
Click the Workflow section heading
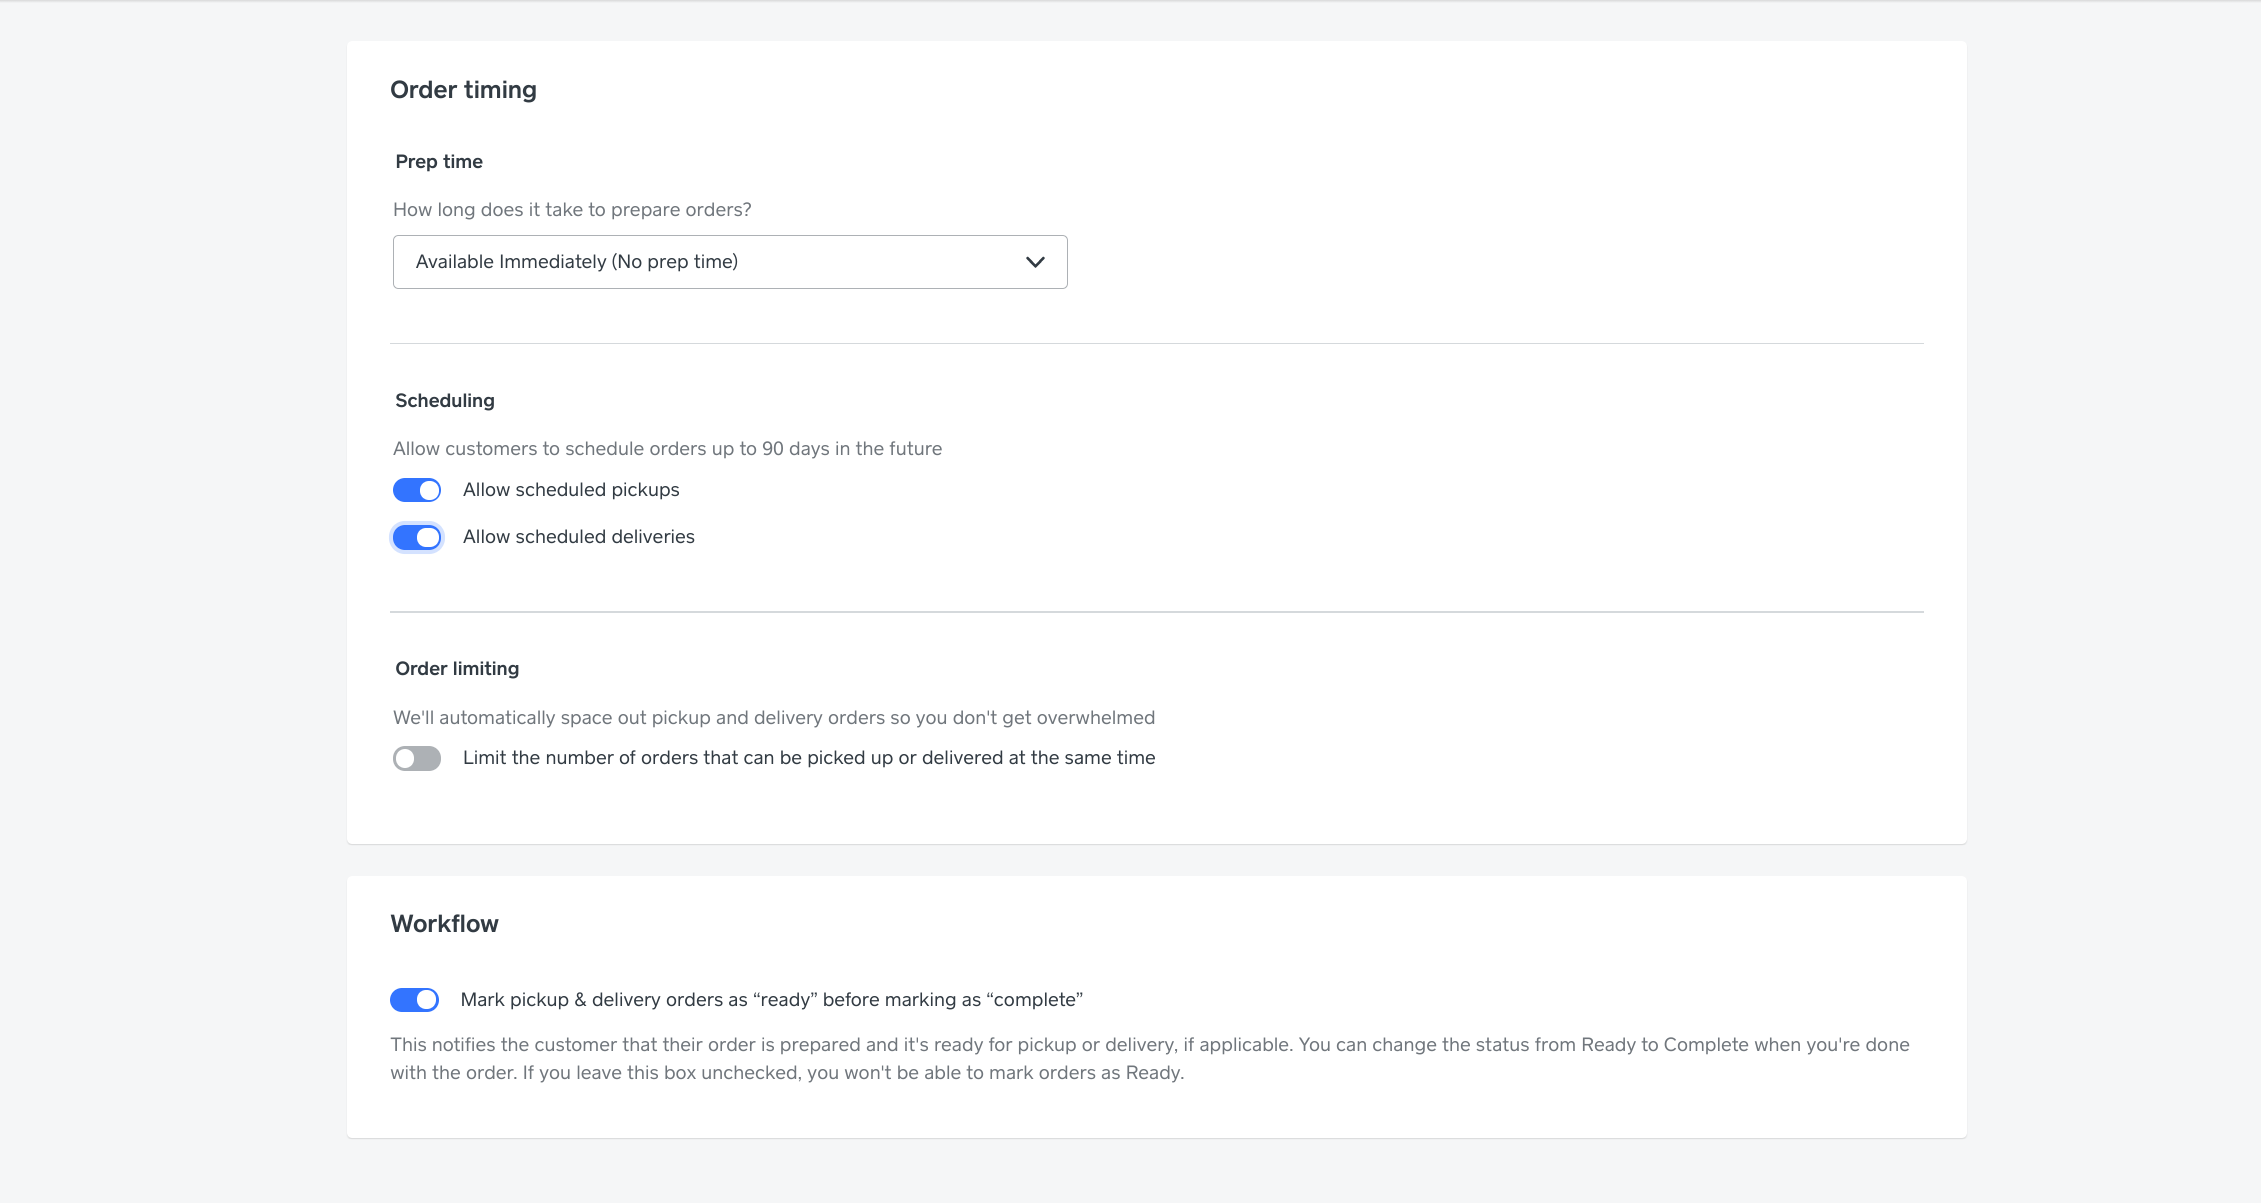[444, 924]
